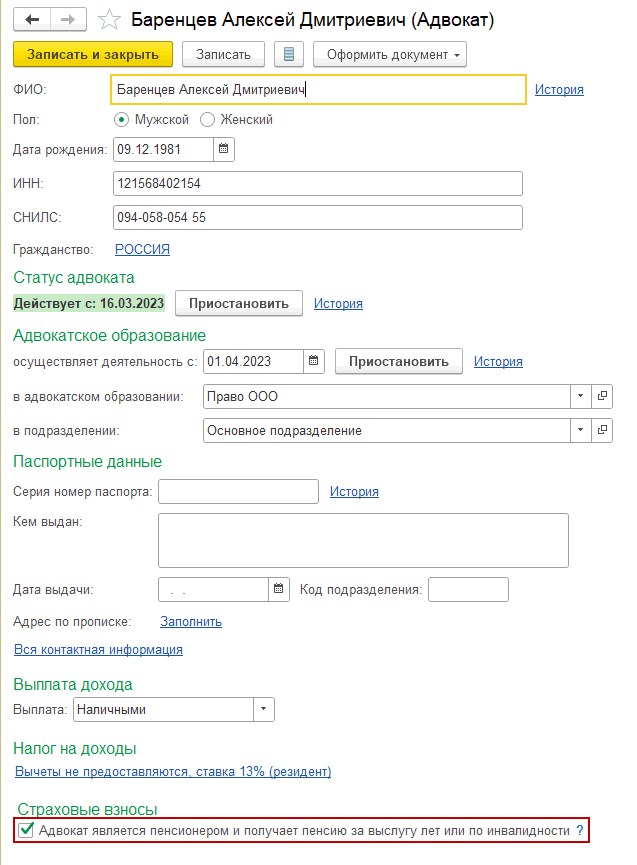Select the Женский radio button

click(208, 120)
